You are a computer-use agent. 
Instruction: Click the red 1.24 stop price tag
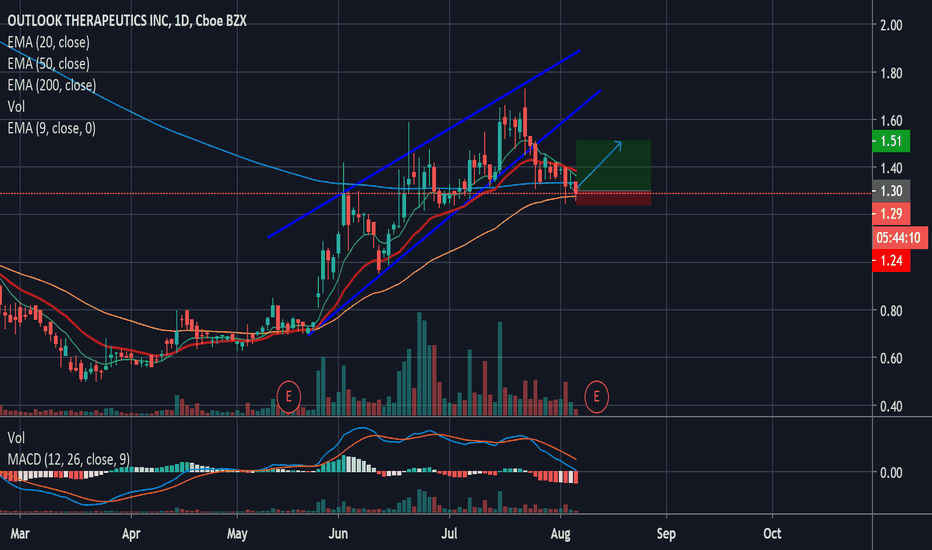coord(891,260)
